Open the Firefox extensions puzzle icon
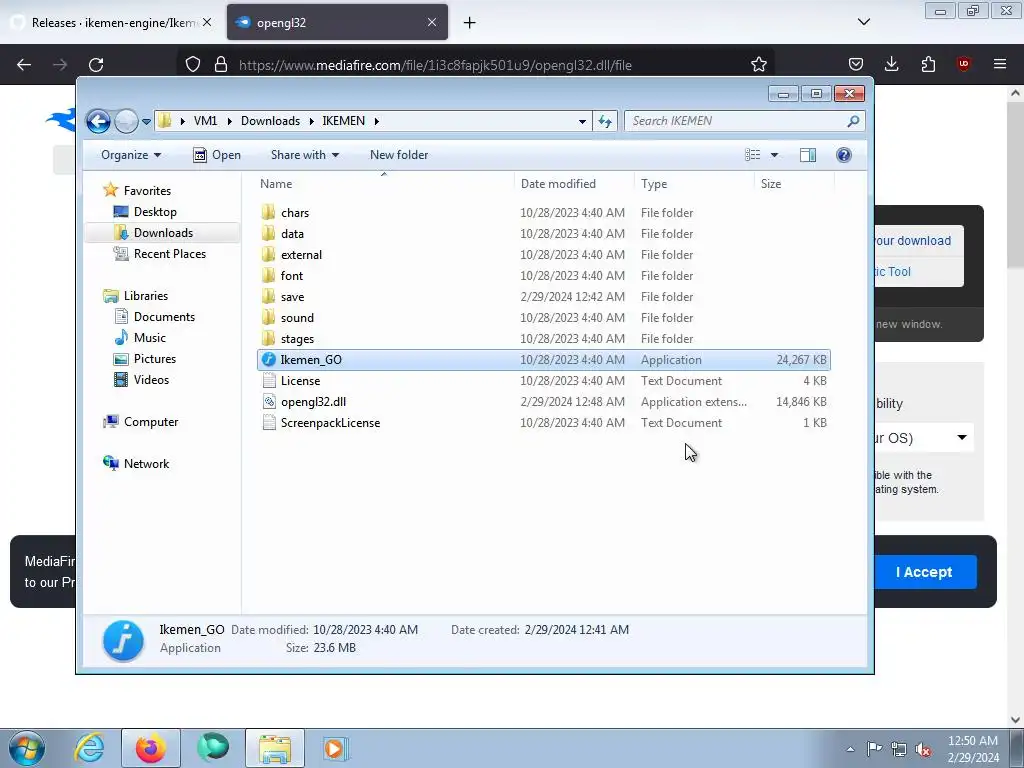The image size is (1024, 768). 928,64
